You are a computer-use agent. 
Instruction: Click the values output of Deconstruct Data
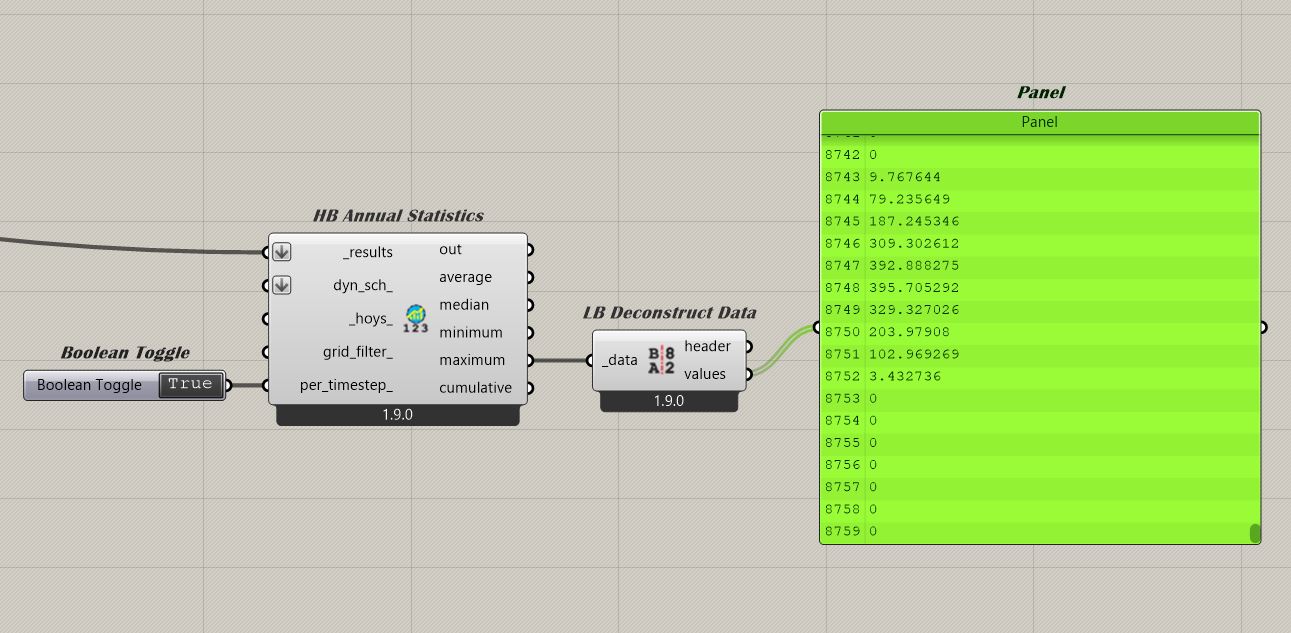point(705,374)
